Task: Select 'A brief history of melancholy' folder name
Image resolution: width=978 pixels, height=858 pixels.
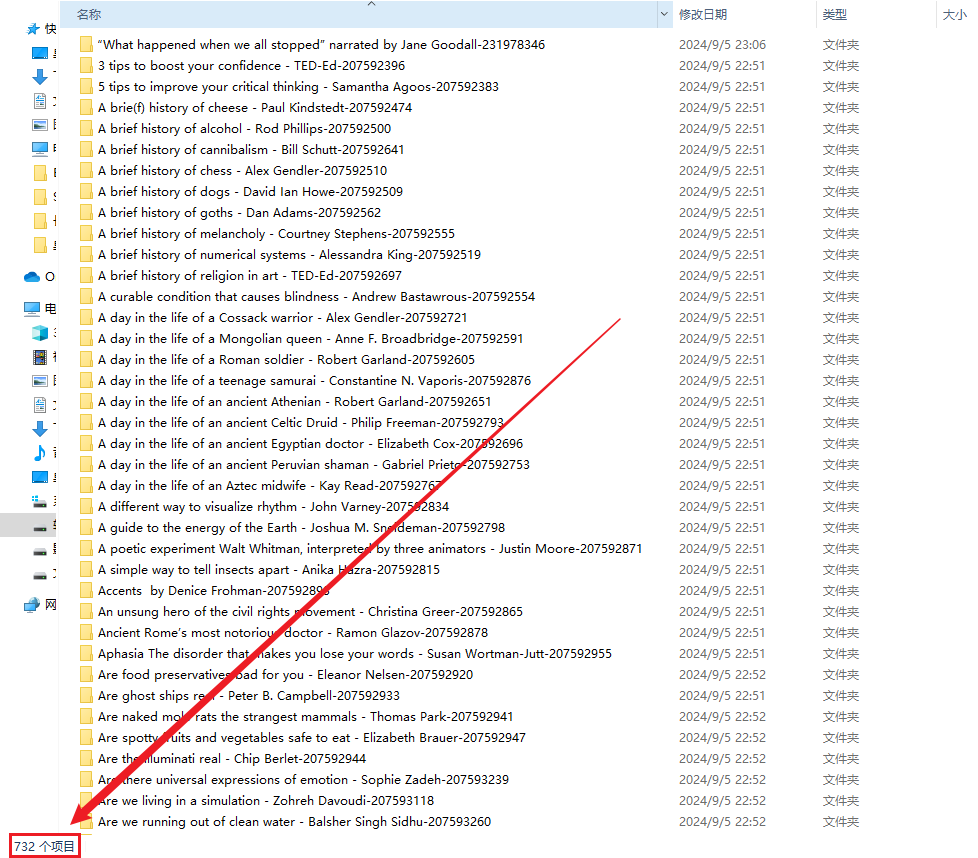Action: (276, 233)
